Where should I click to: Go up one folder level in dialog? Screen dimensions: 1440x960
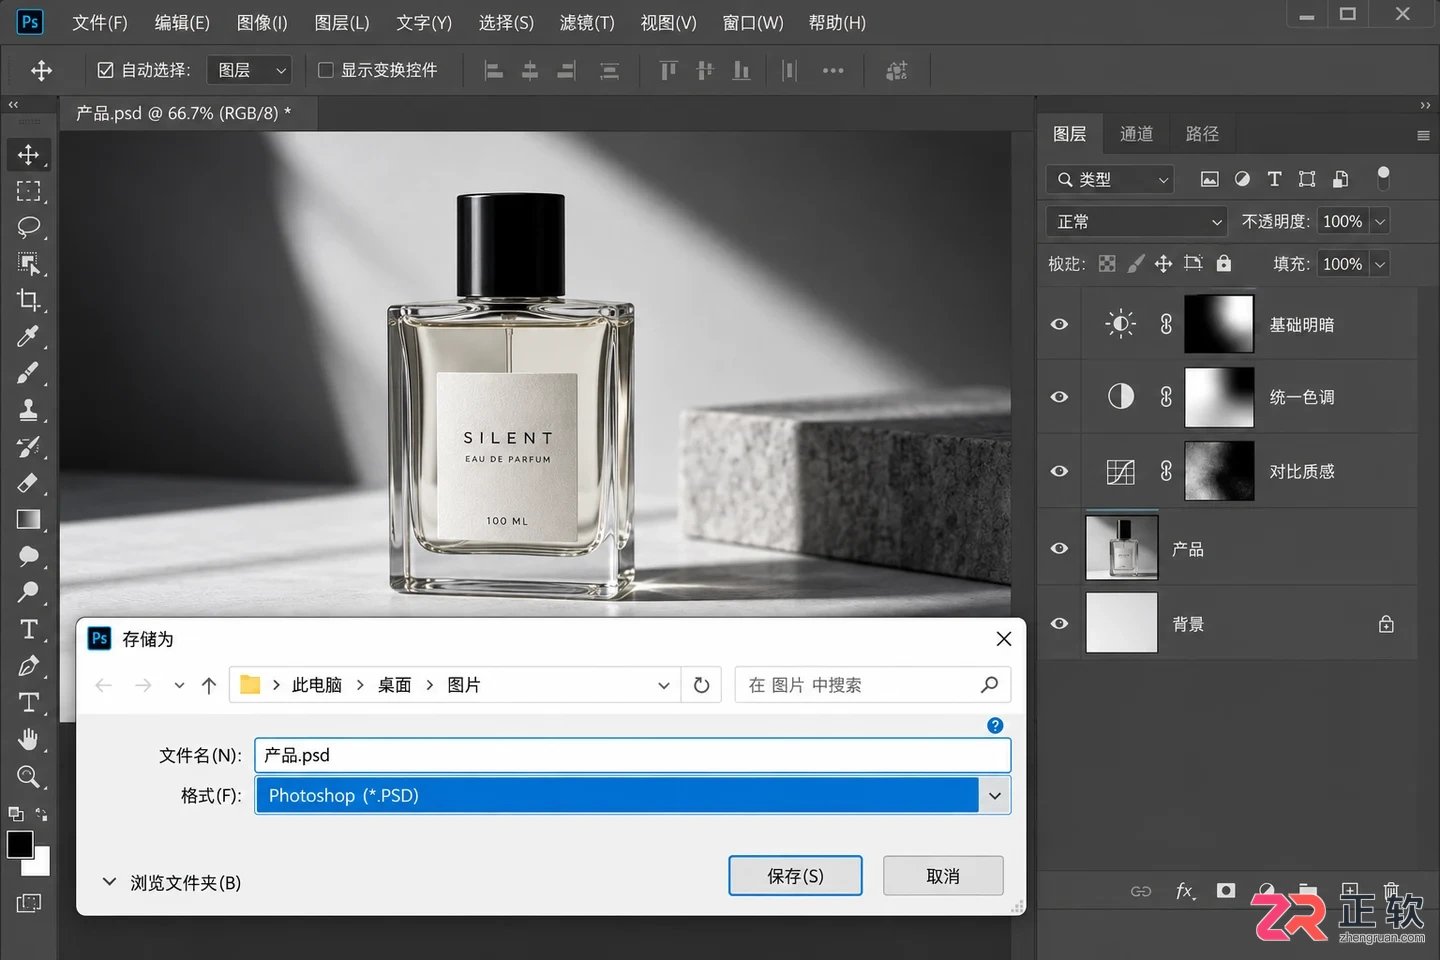pos(209,685)
